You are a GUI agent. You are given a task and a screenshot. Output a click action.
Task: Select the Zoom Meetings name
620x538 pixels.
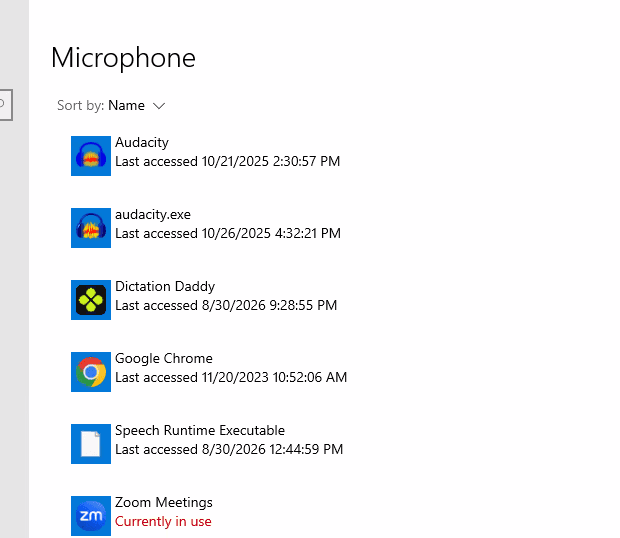tap(164, 502)
